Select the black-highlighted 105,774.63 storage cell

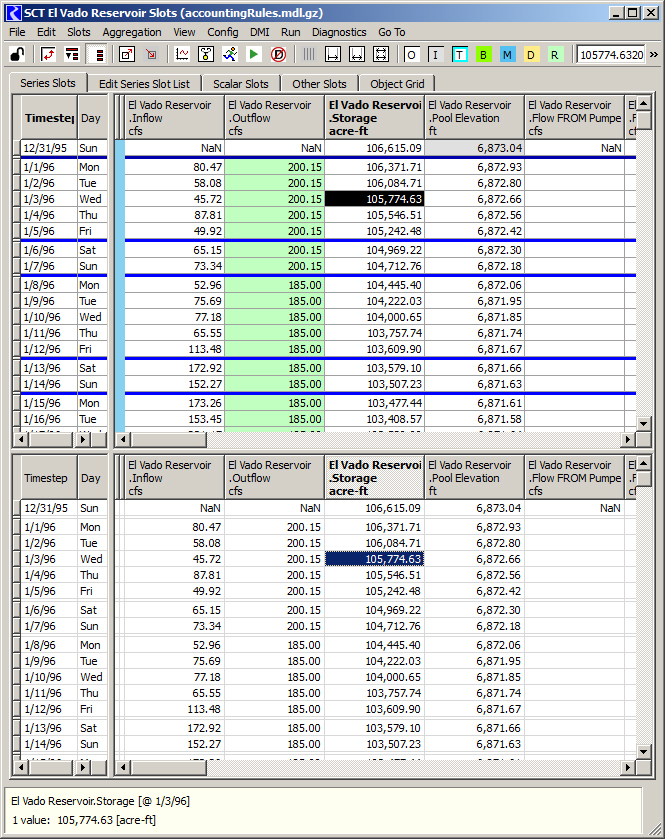(x=374, y=199)
